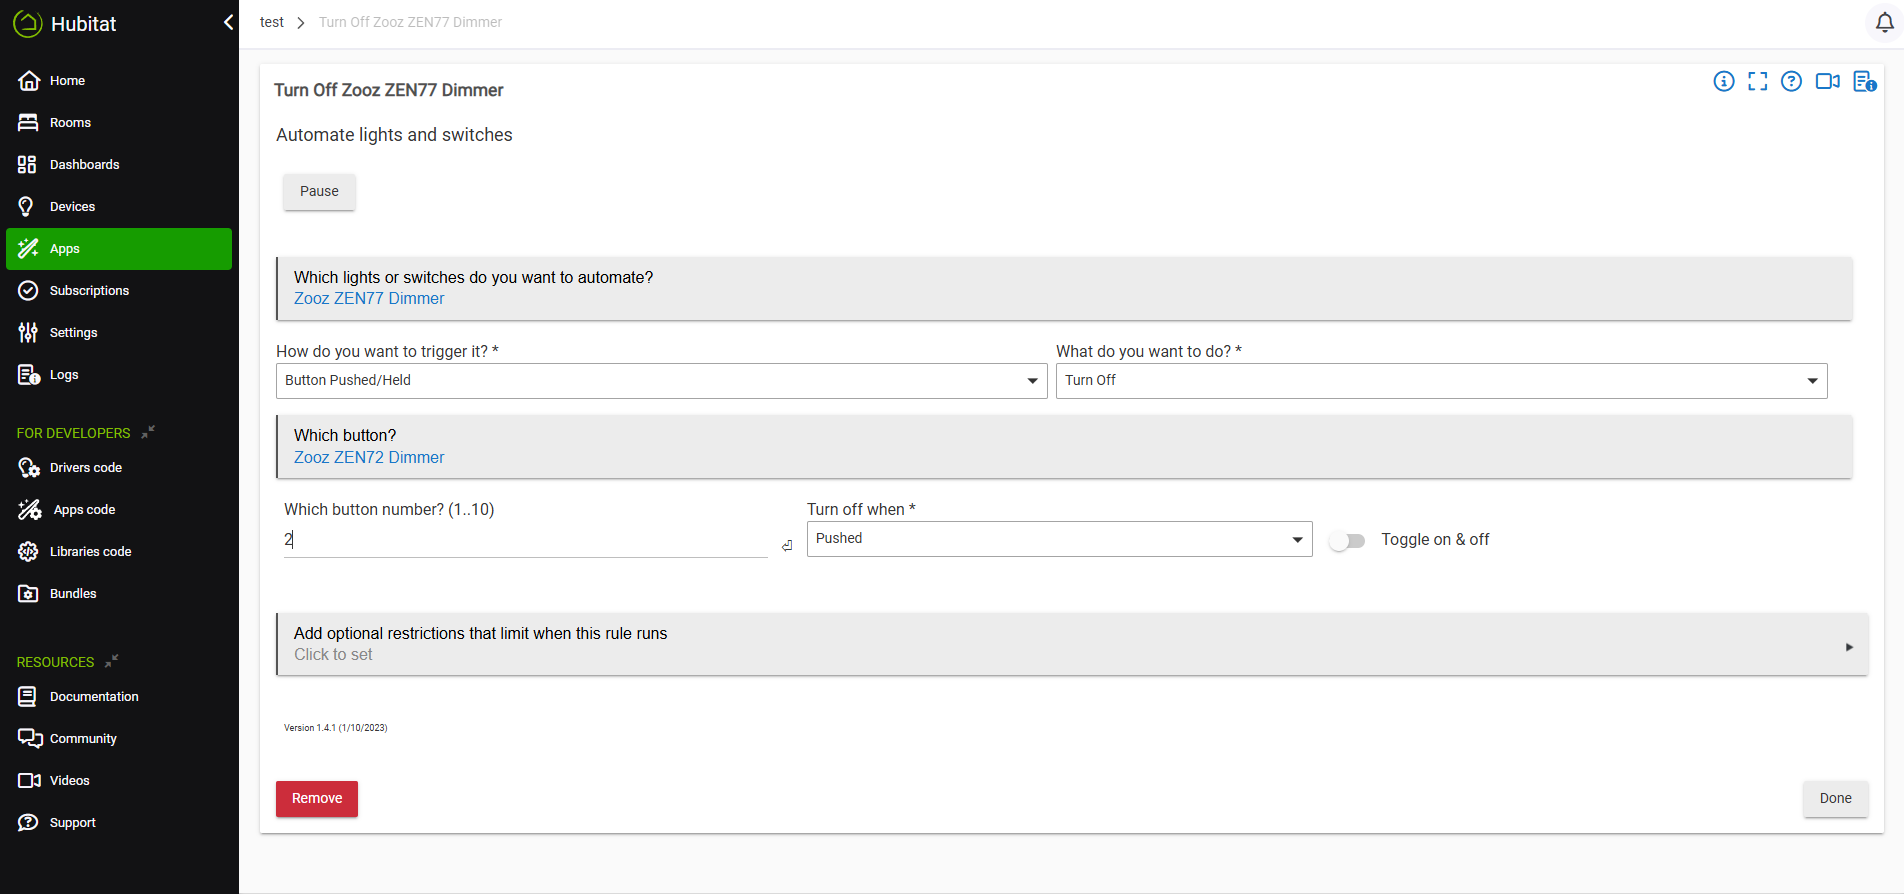Click the Zoox ZEN72 Dimmer button link
1904x894 pixels.
click(369, 458)
